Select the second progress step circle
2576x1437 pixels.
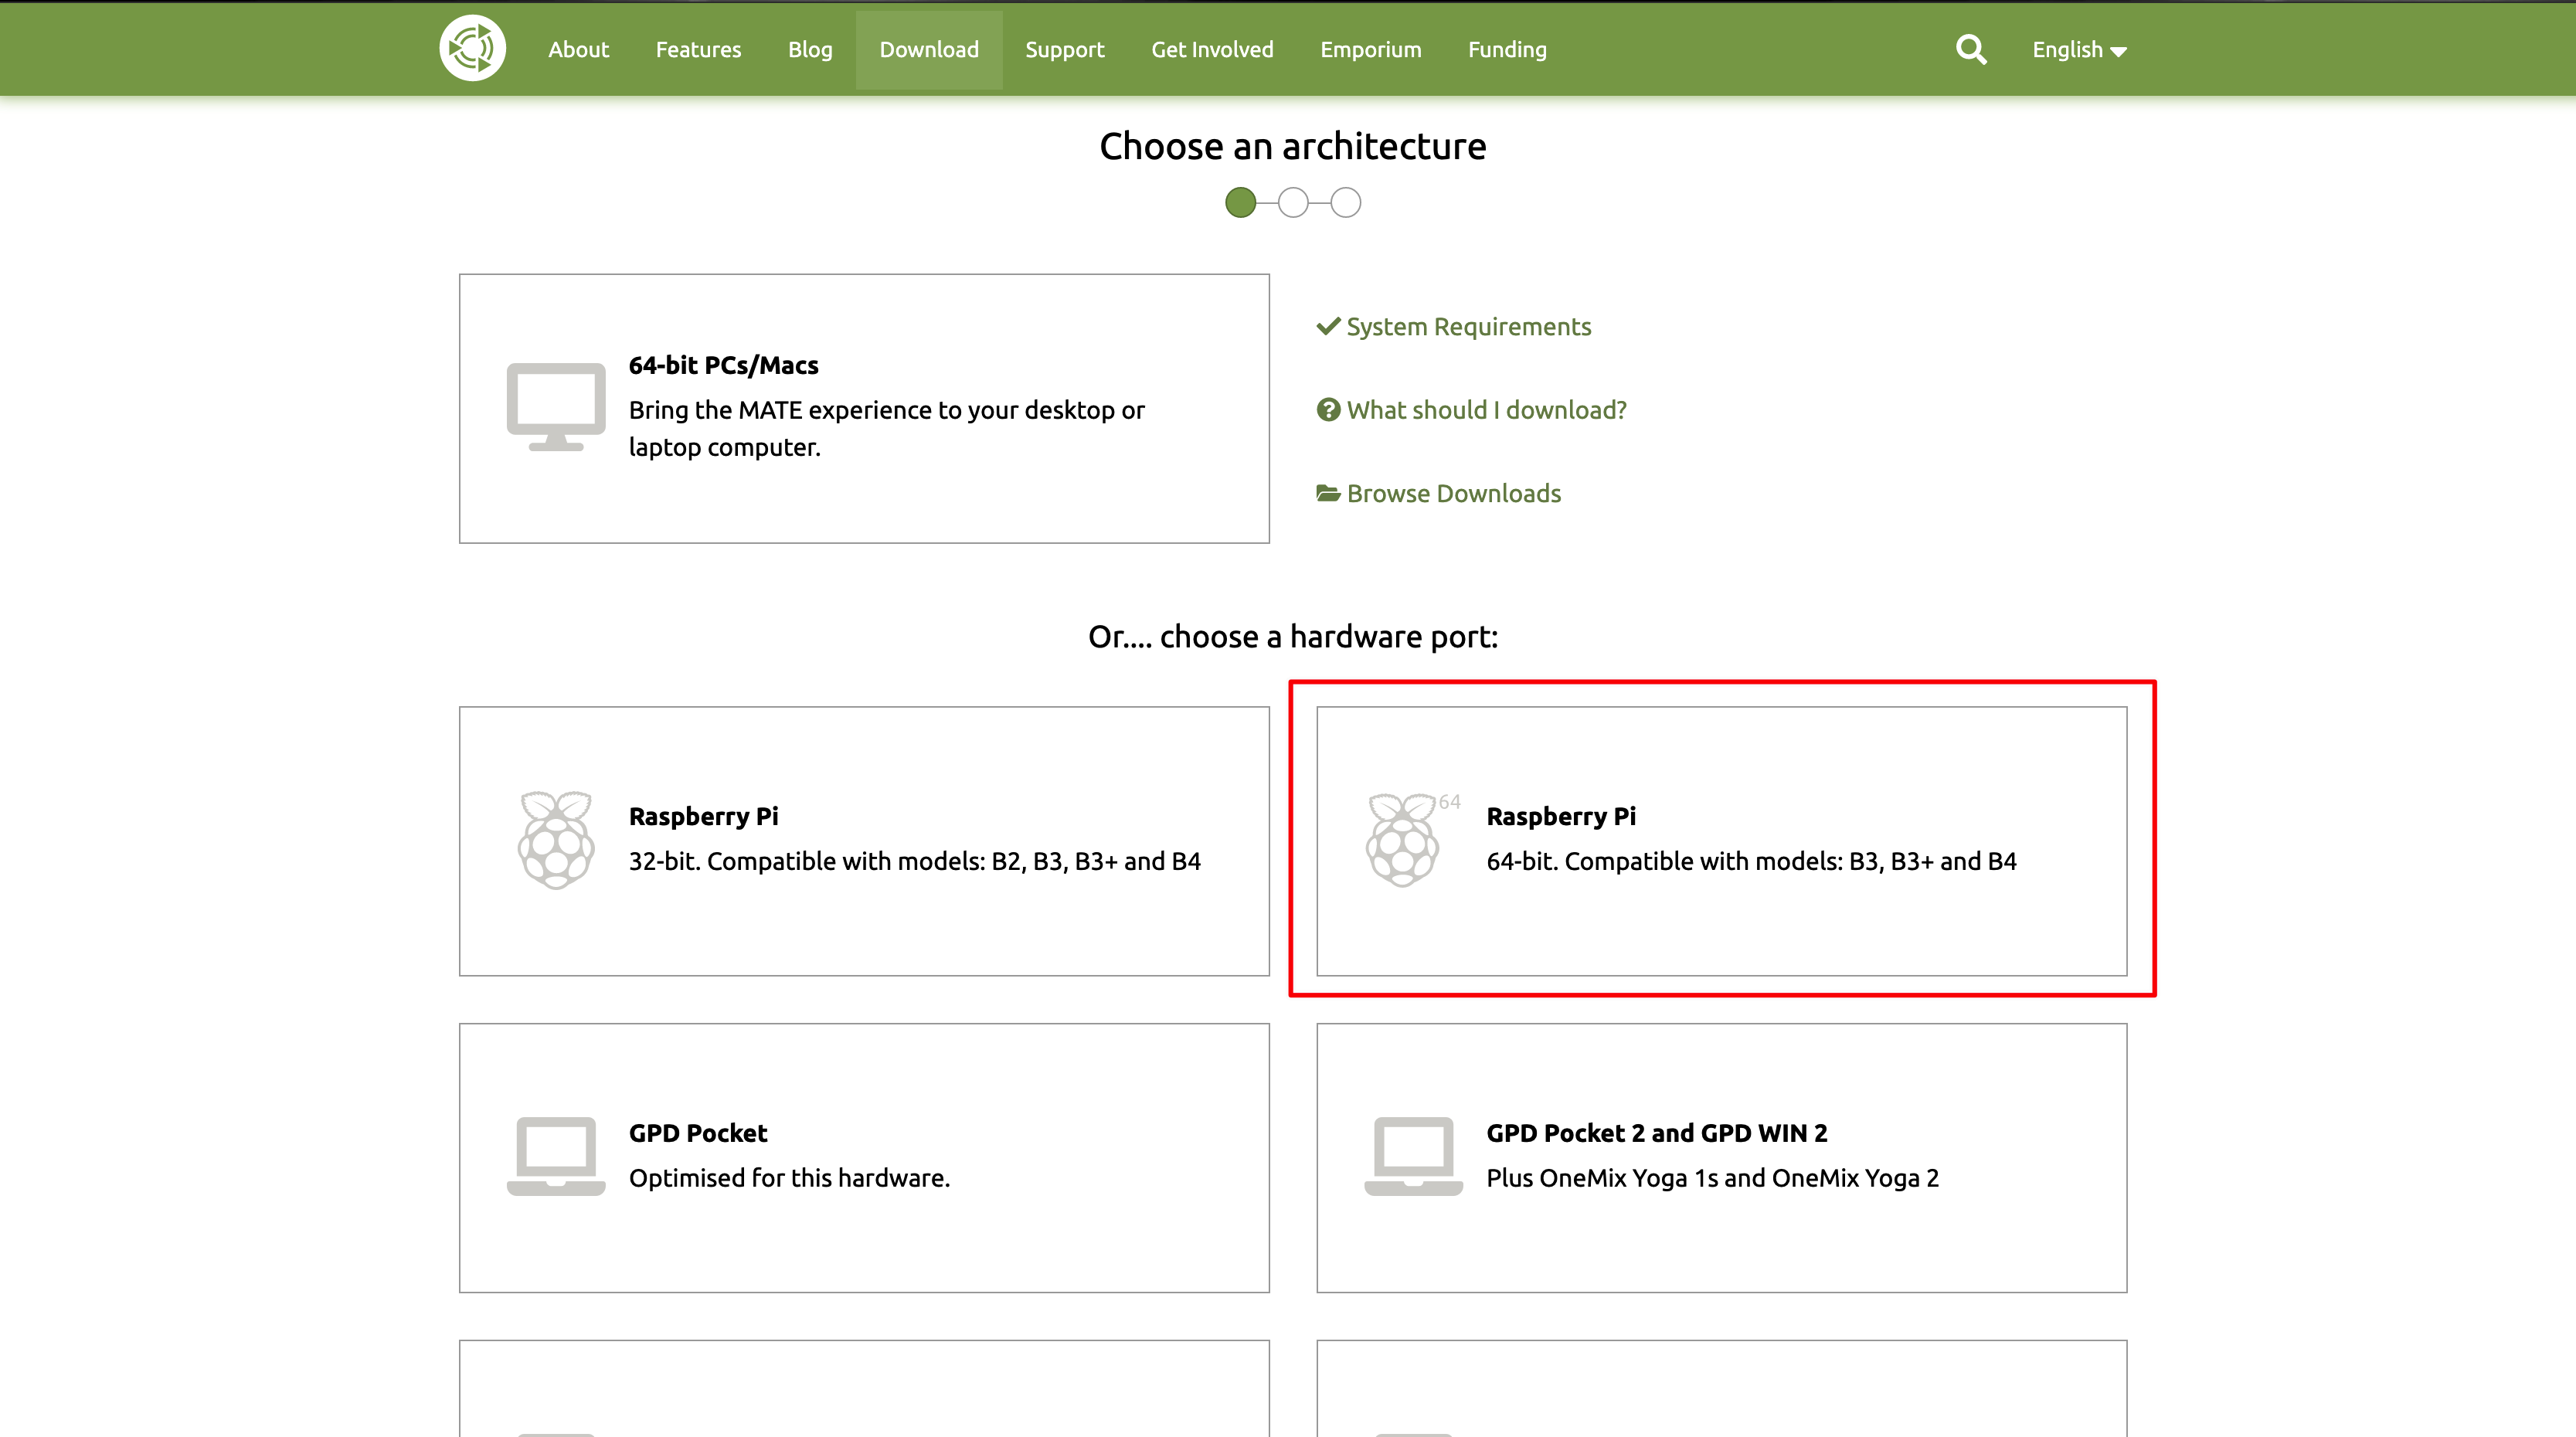[1293, 203]
